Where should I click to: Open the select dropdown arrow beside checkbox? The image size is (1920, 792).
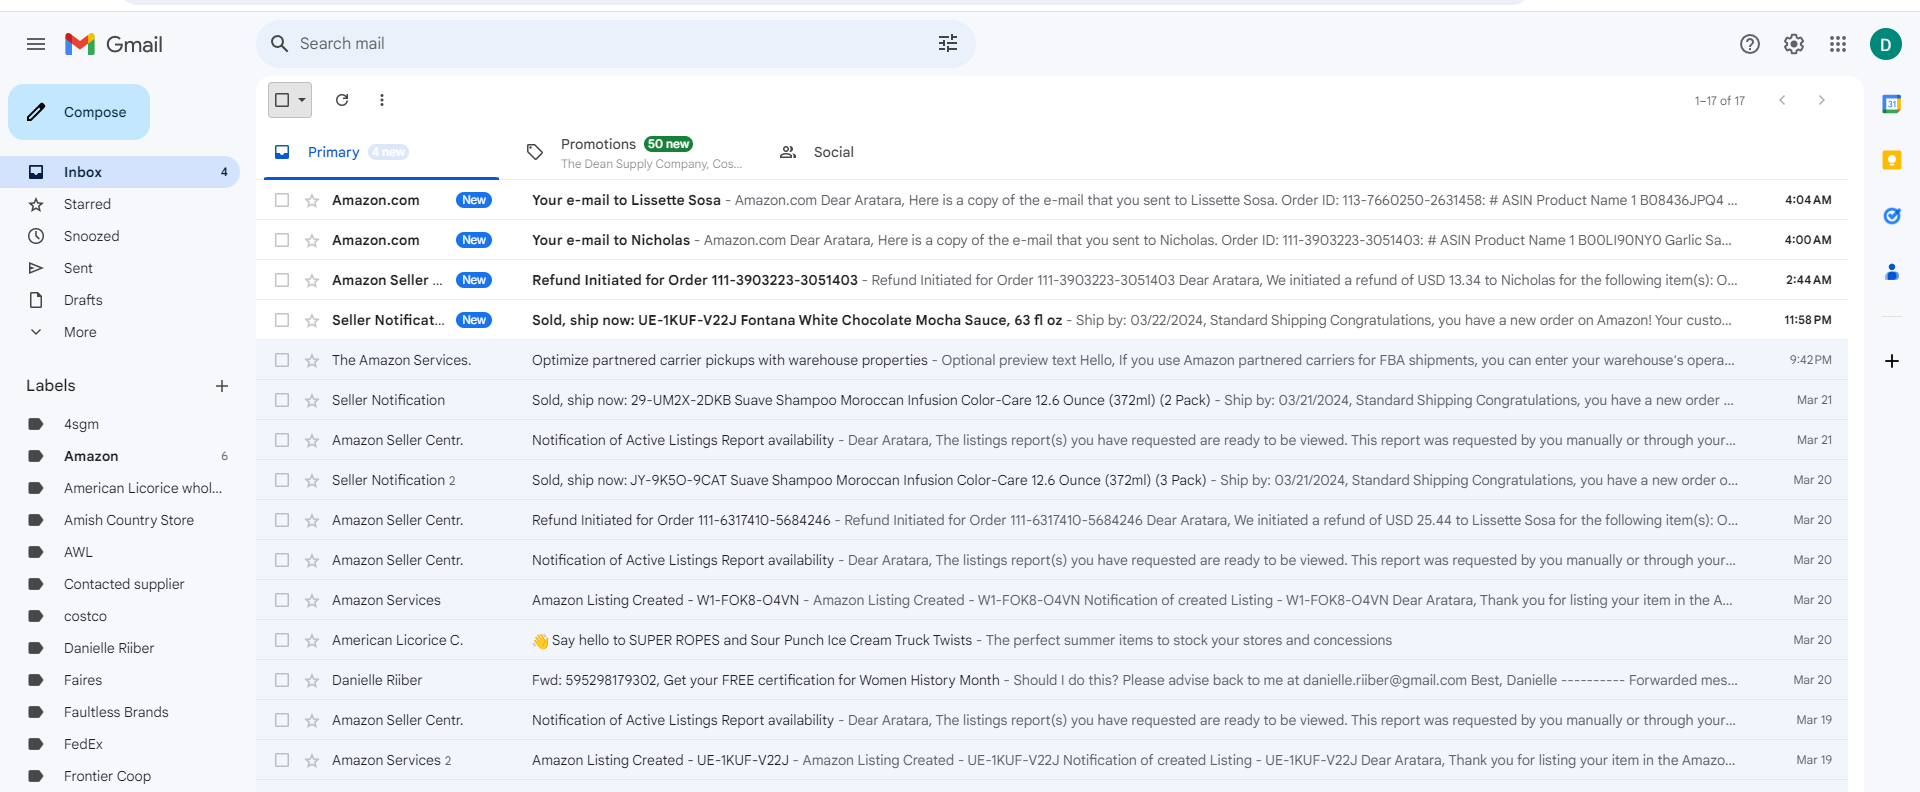click(302, 100)
